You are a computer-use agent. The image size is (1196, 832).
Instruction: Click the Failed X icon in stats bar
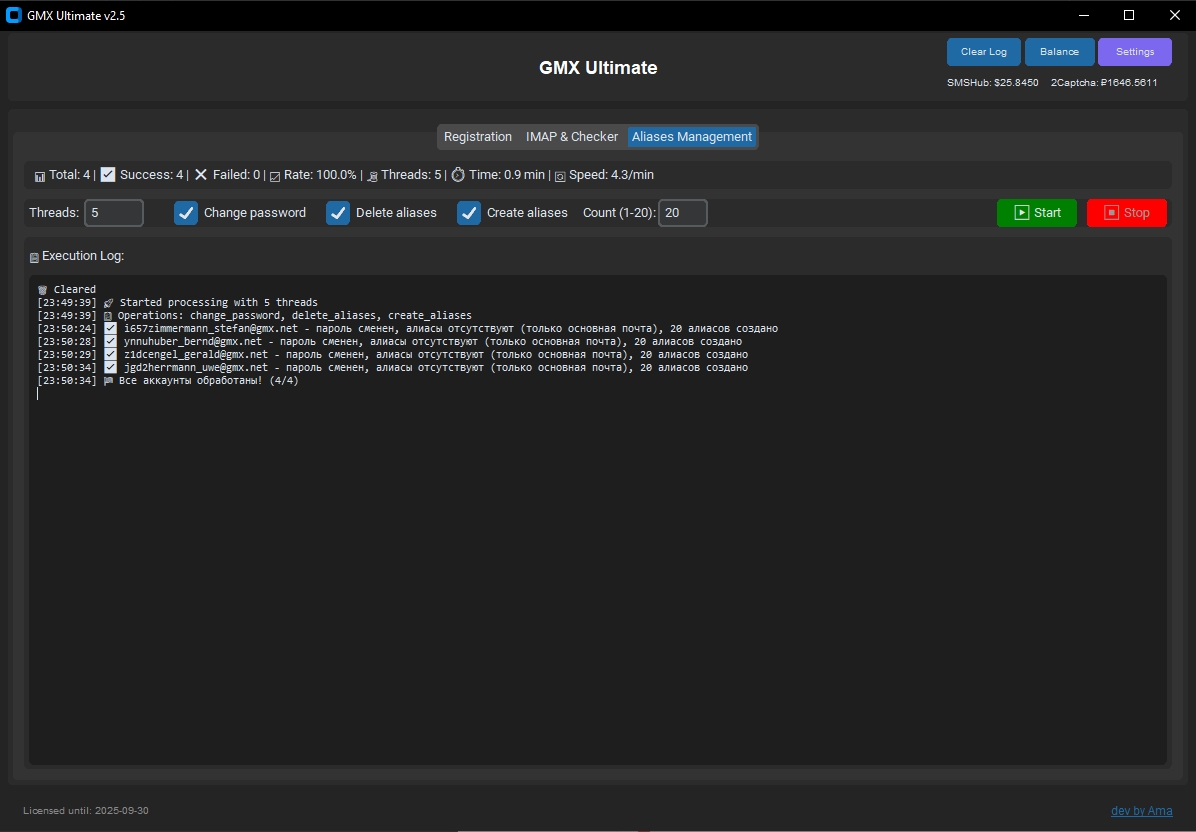(201, 175)
